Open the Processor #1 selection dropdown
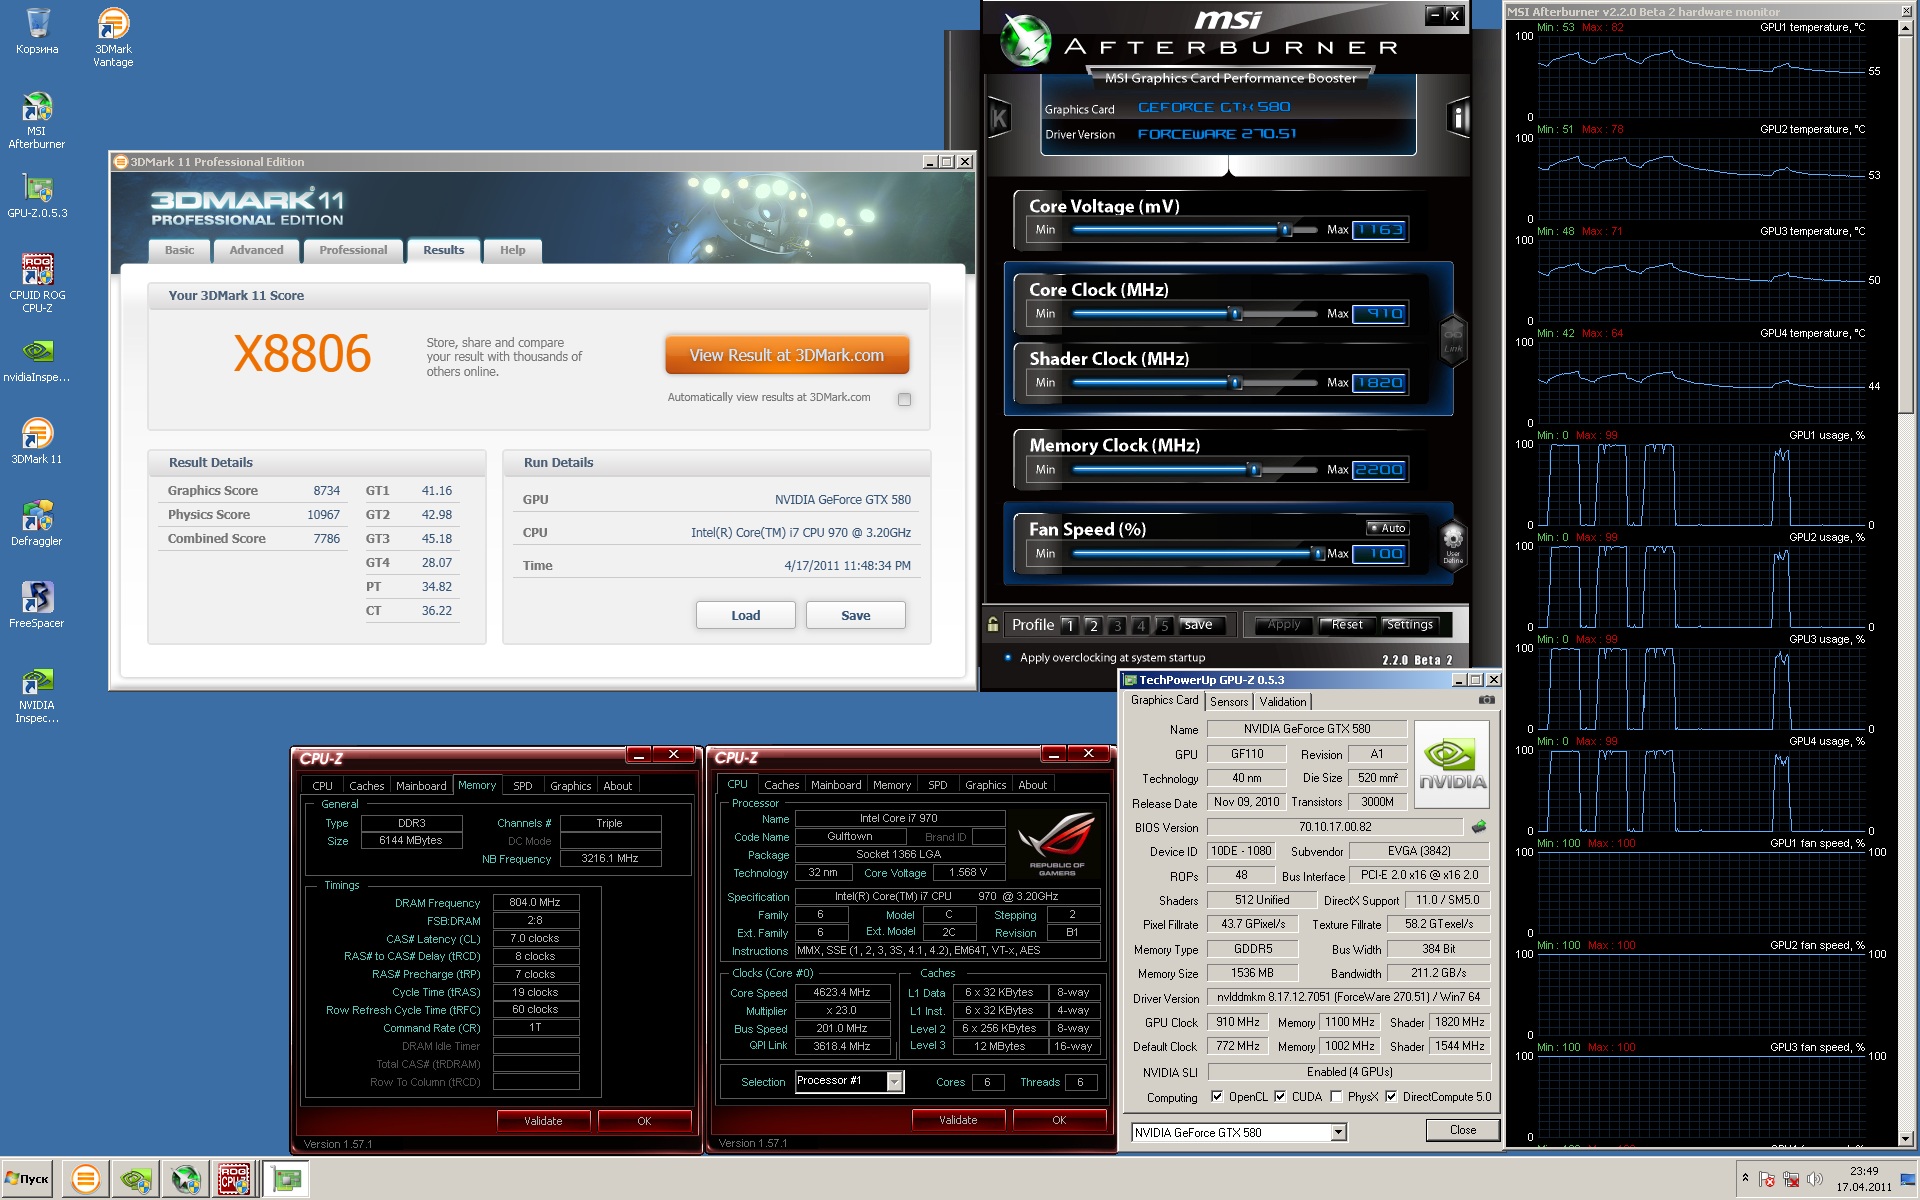Screen dimensions: 1920x1200 (894, 1081)
